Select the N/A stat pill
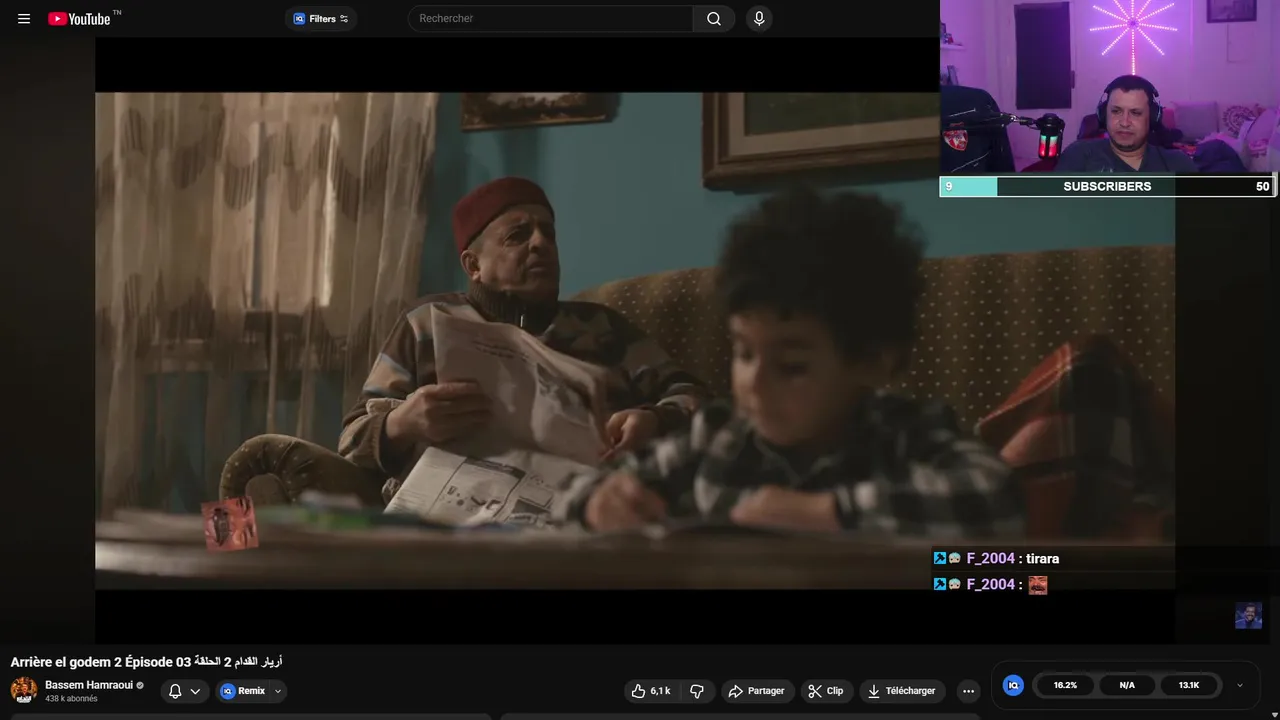The image size is (1280, 720). tap(1127, 685)
